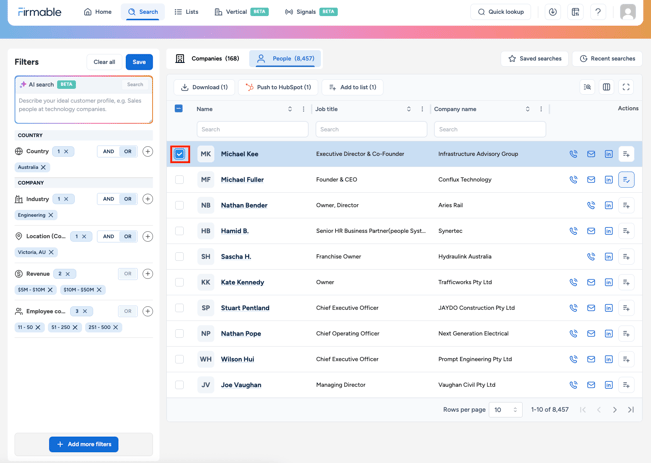The height and width of the screenshot is (463, 651).
Task: Set Industry filter logic to OR
Action: pos(128,199)
